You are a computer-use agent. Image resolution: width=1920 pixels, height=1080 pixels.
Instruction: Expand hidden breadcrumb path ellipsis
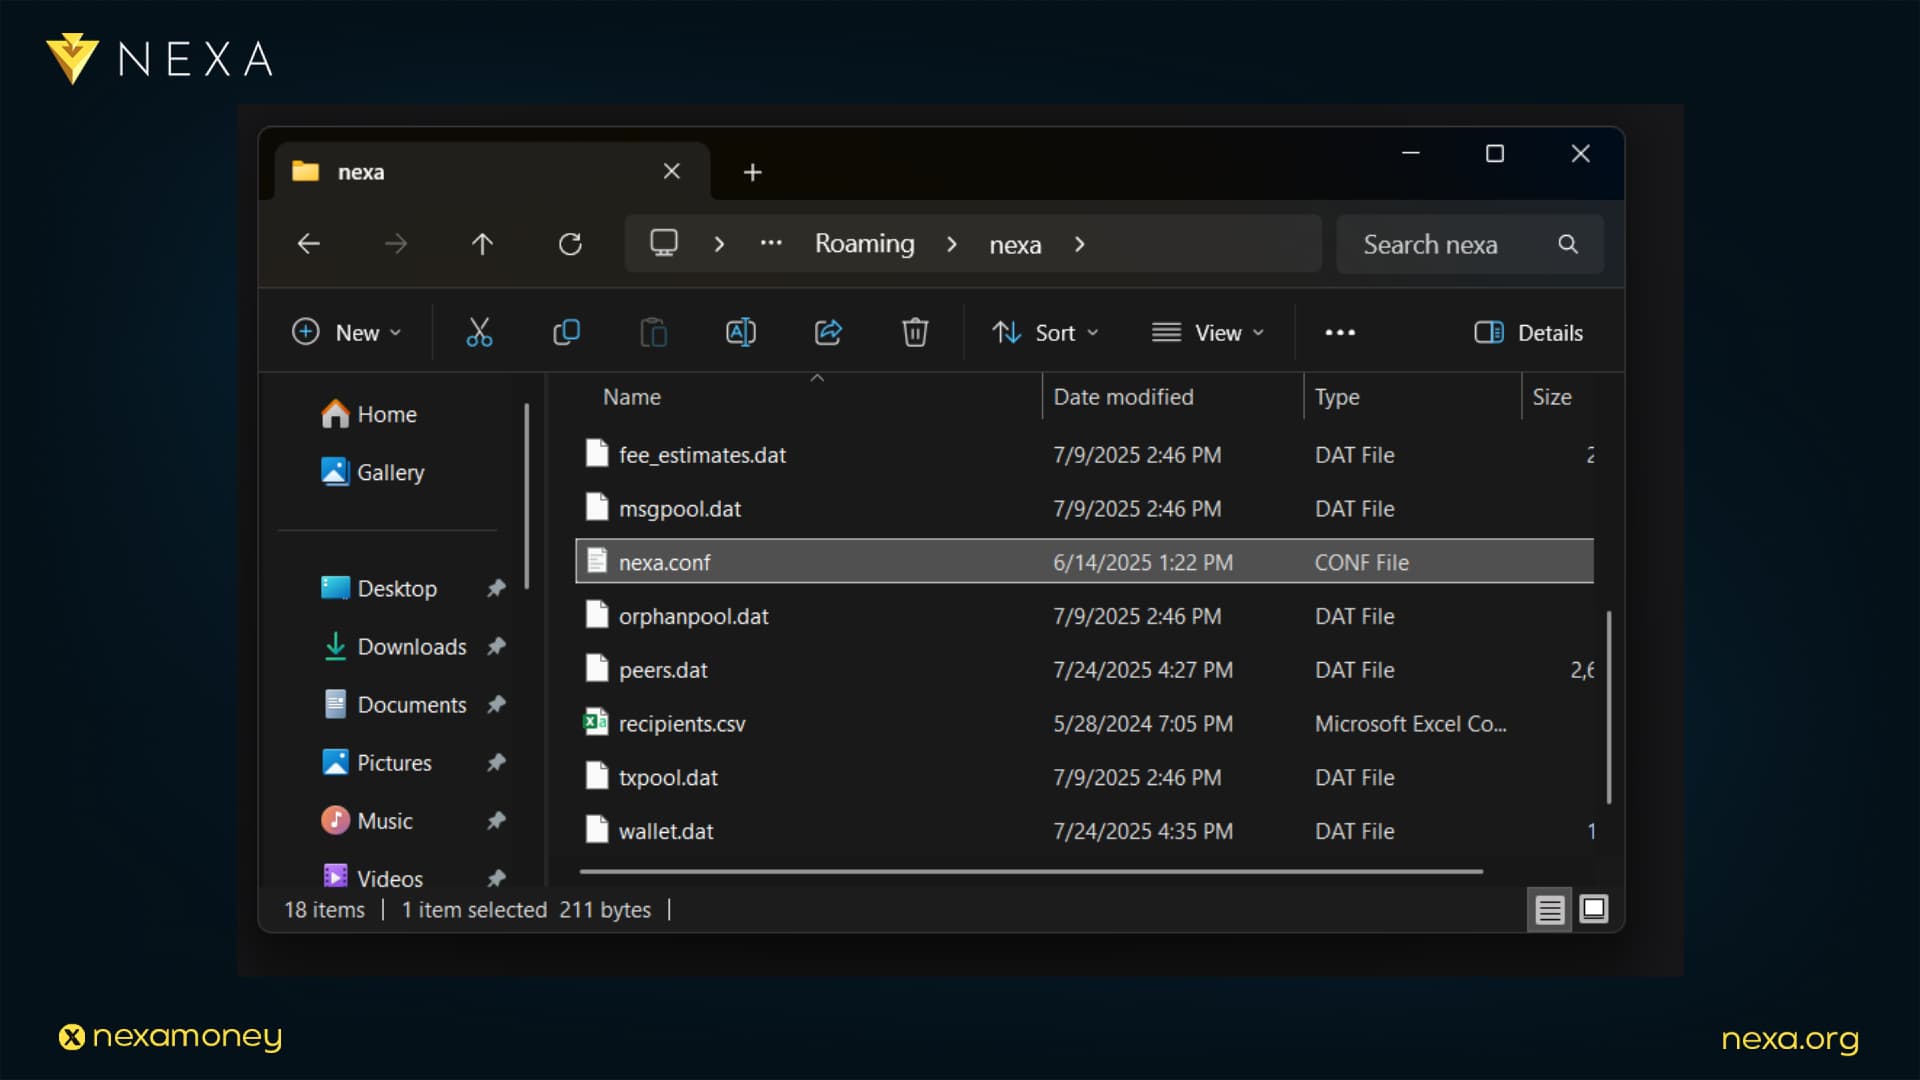coord(771,243)
